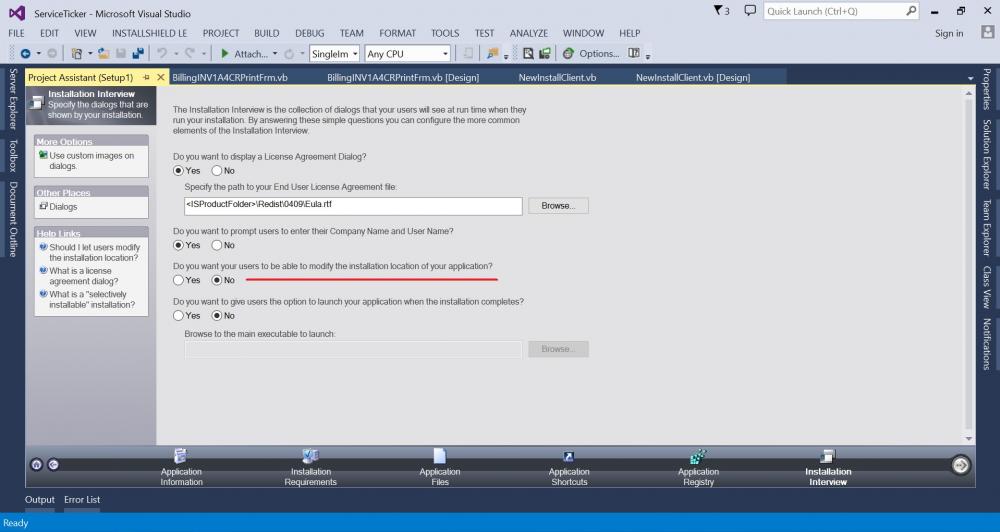
Task: Open the Toolbox side tab
Action: 13,156
